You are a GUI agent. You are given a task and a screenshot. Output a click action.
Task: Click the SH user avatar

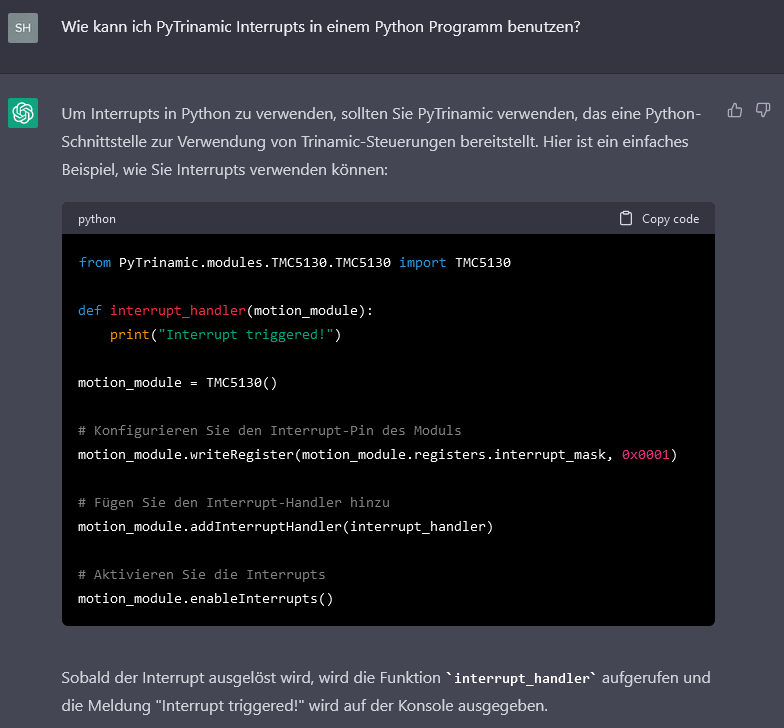[x=23, y=28]
